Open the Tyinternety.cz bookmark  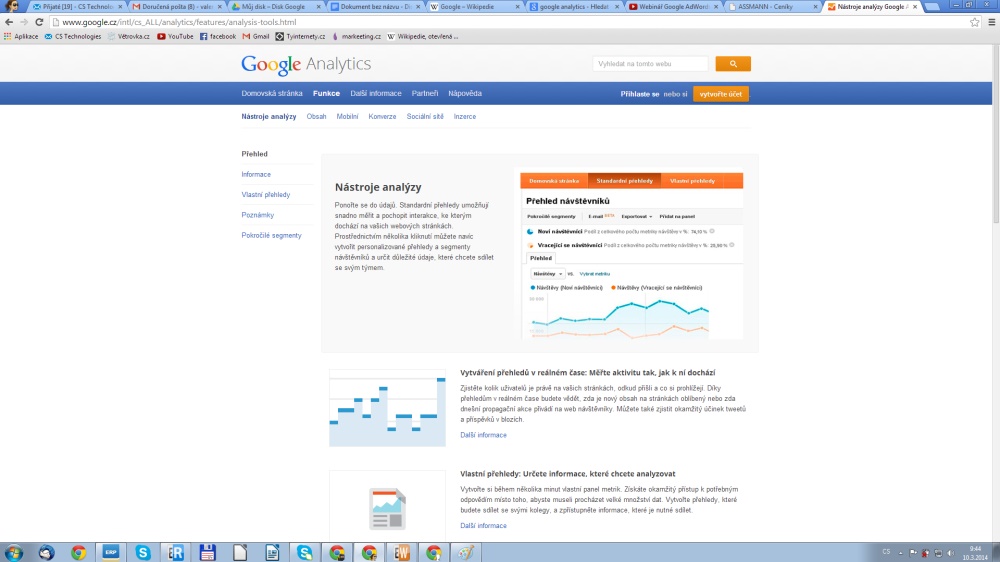[300, 36]
